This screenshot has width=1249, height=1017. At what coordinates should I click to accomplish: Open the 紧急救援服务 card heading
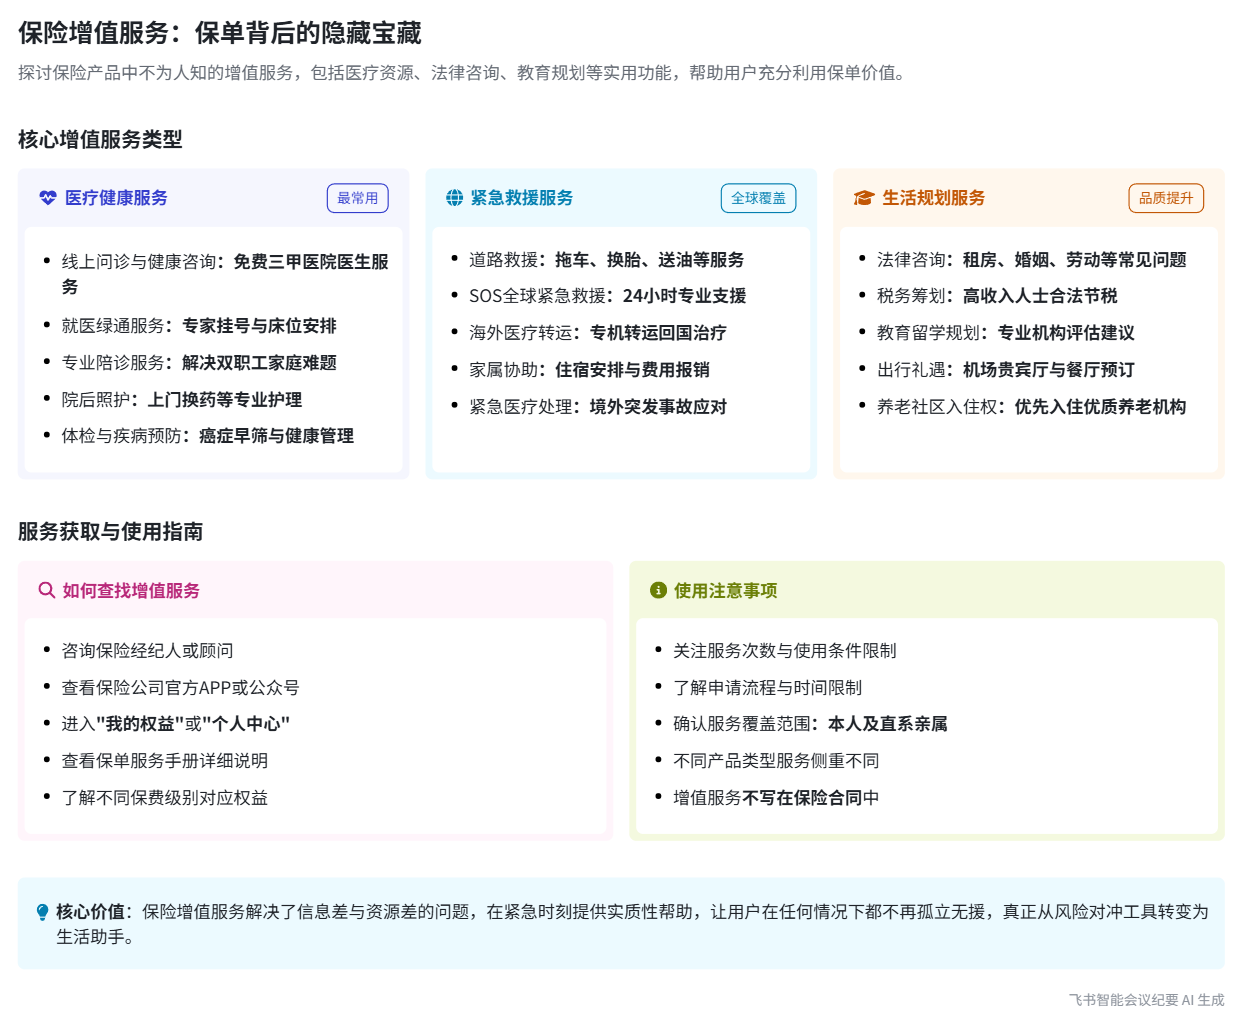click(x=522, y=198)
